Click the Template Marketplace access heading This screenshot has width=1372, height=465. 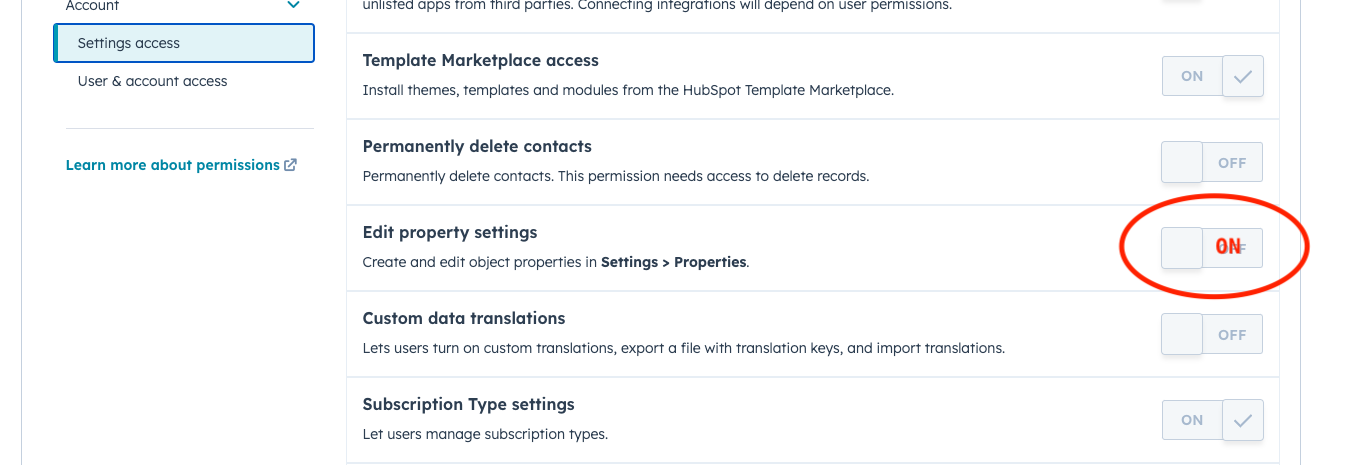pyautogui.click(x=480, y=61)
